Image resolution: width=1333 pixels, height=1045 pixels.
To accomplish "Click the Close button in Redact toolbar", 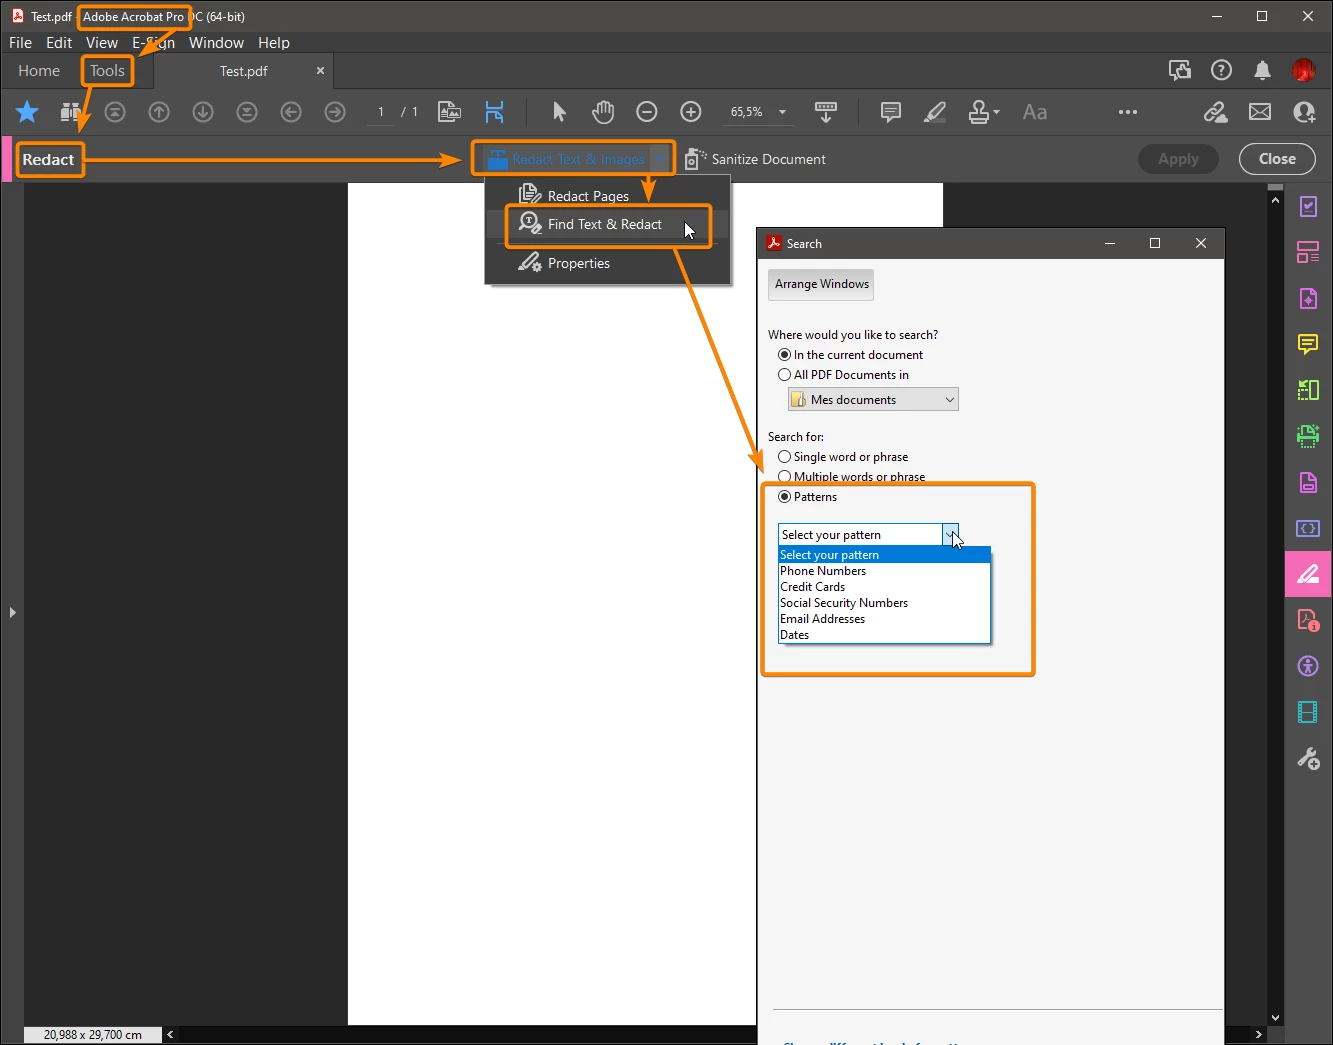I will click(x=1277, y=159).
